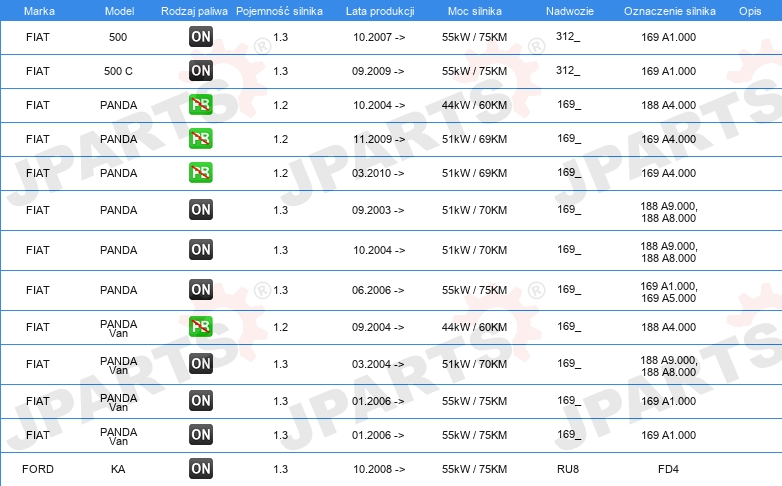Select the model cell '500 C'
Viewport: 782px width, 486px height.
(118, 71)
